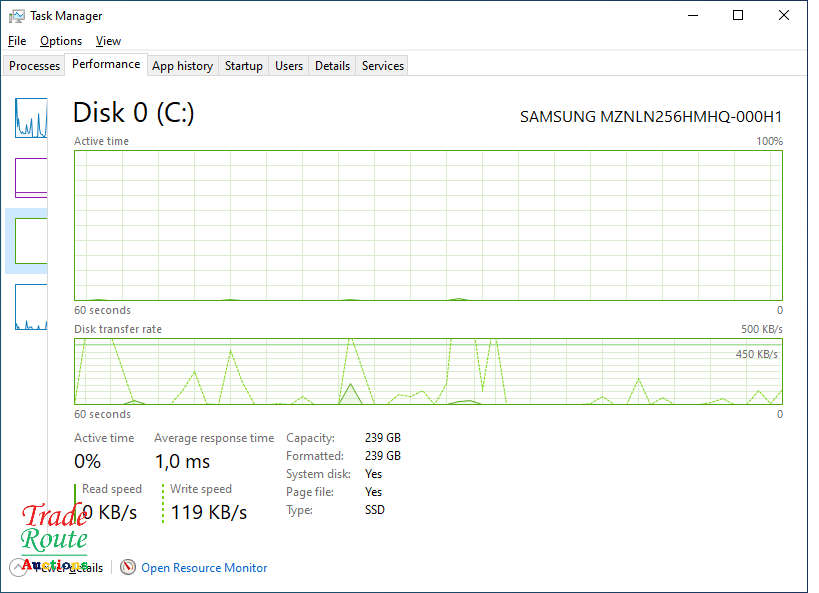Viewport: 819px width, 593px height.
Task: Open the Users tab
Action: (289, 66)
